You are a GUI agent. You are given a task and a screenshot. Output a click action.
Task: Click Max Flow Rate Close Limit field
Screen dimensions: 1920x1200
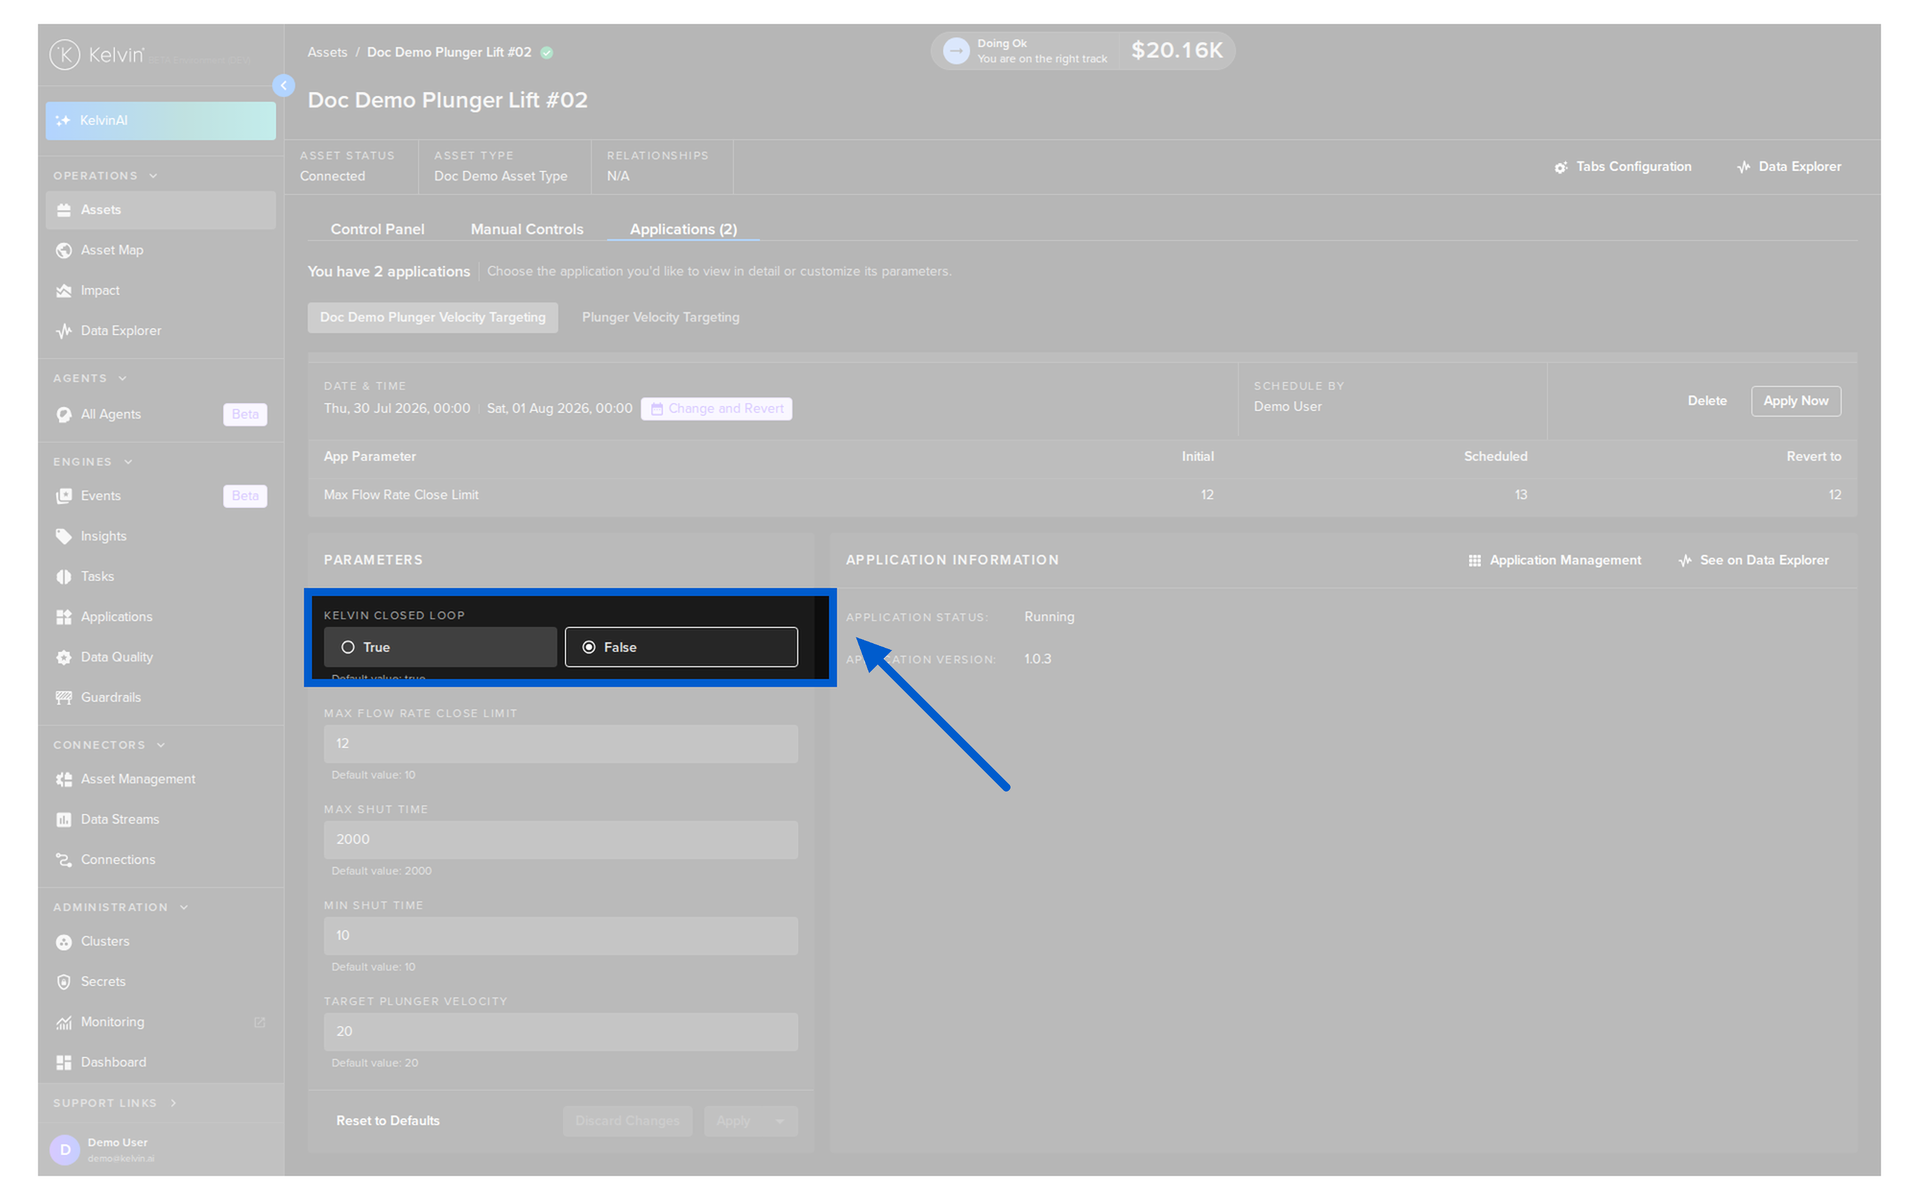(x=561, y=744)
